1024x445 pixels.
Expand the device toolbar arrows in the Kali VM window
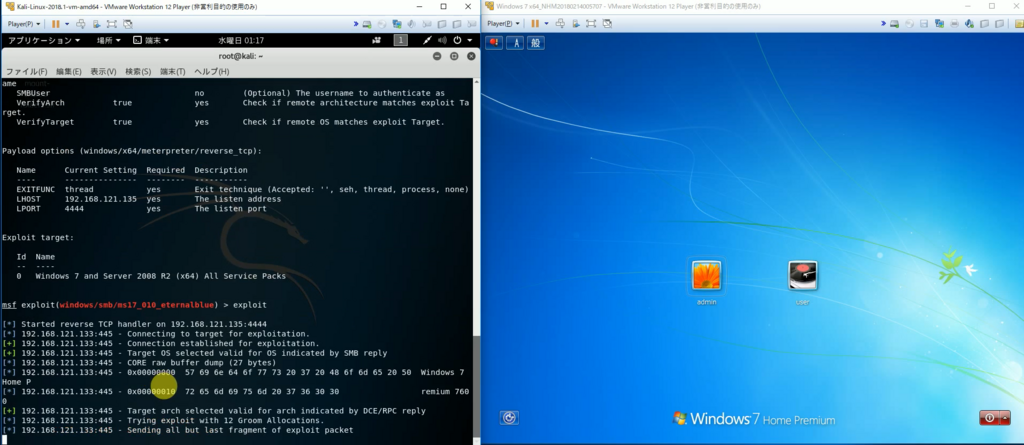pos(356,24)
